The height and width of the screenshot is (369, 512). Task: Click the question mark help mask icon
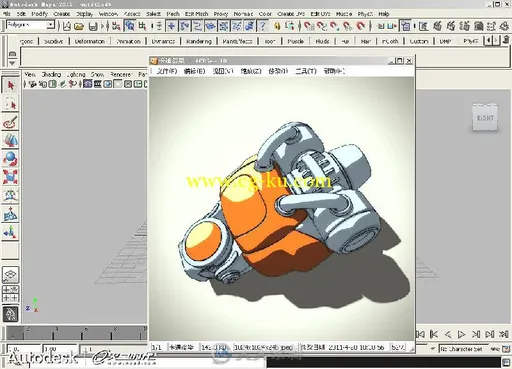(262, 26)
